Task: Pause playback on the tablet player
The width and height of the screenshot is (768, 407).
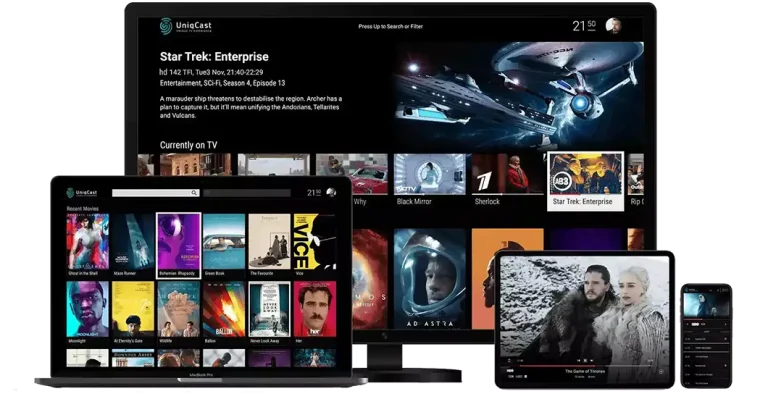Action: pos(585,360)
